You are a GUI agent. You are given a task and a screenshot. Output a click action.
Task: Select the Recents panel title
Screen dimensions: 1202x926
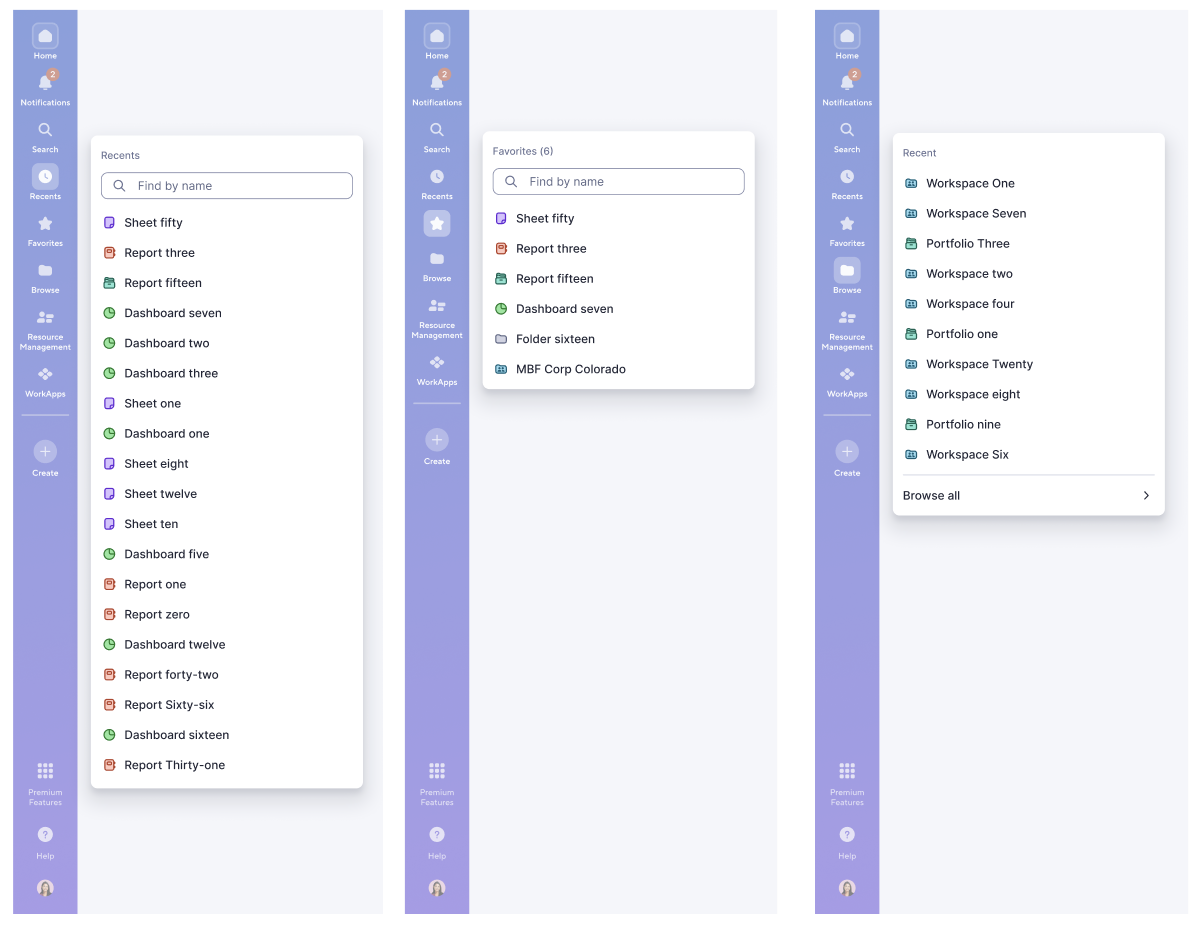pyautogui.click(x=119, y=155)
